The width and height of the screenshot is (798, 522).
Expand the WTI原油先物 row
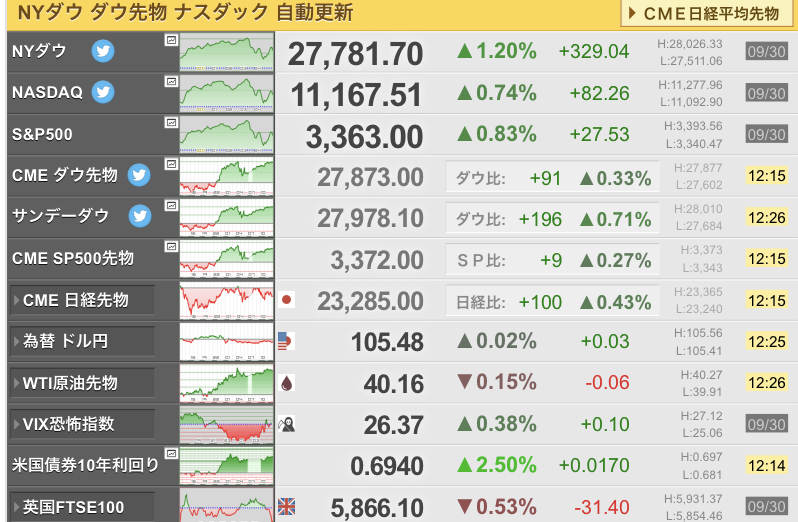[82, 383]
